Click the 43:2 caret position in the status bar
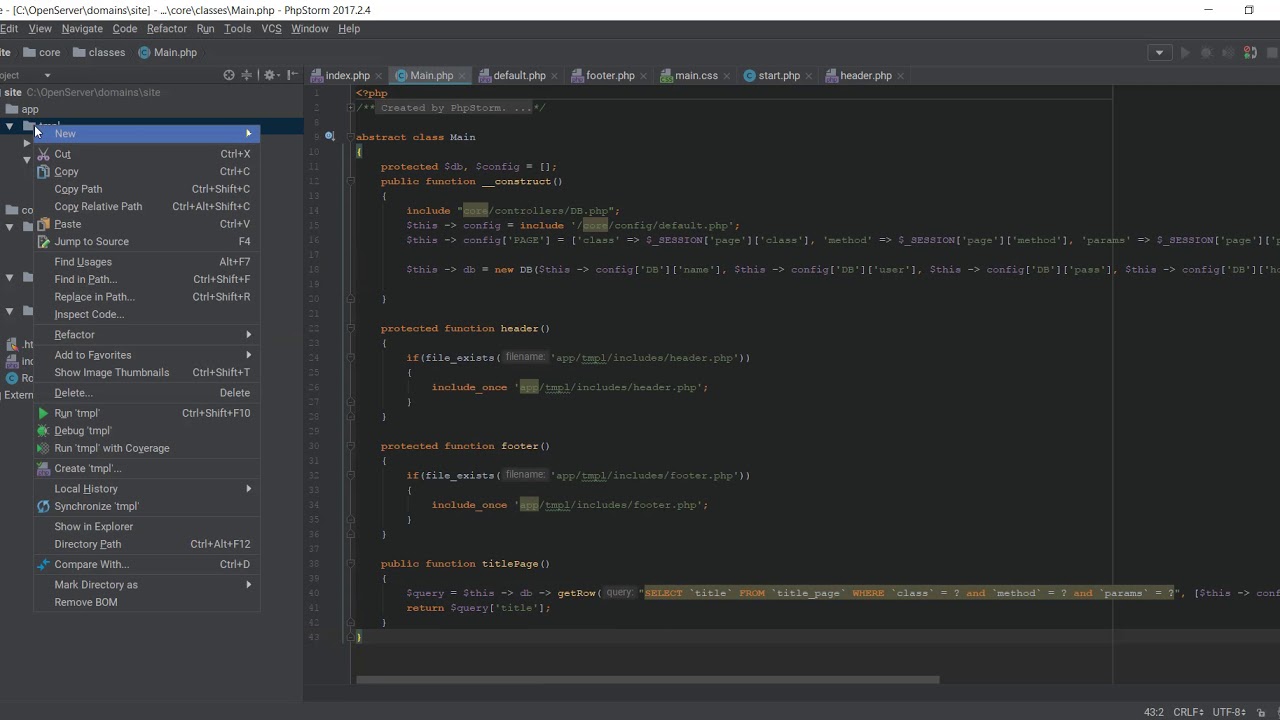 (x=1153, y=712)
